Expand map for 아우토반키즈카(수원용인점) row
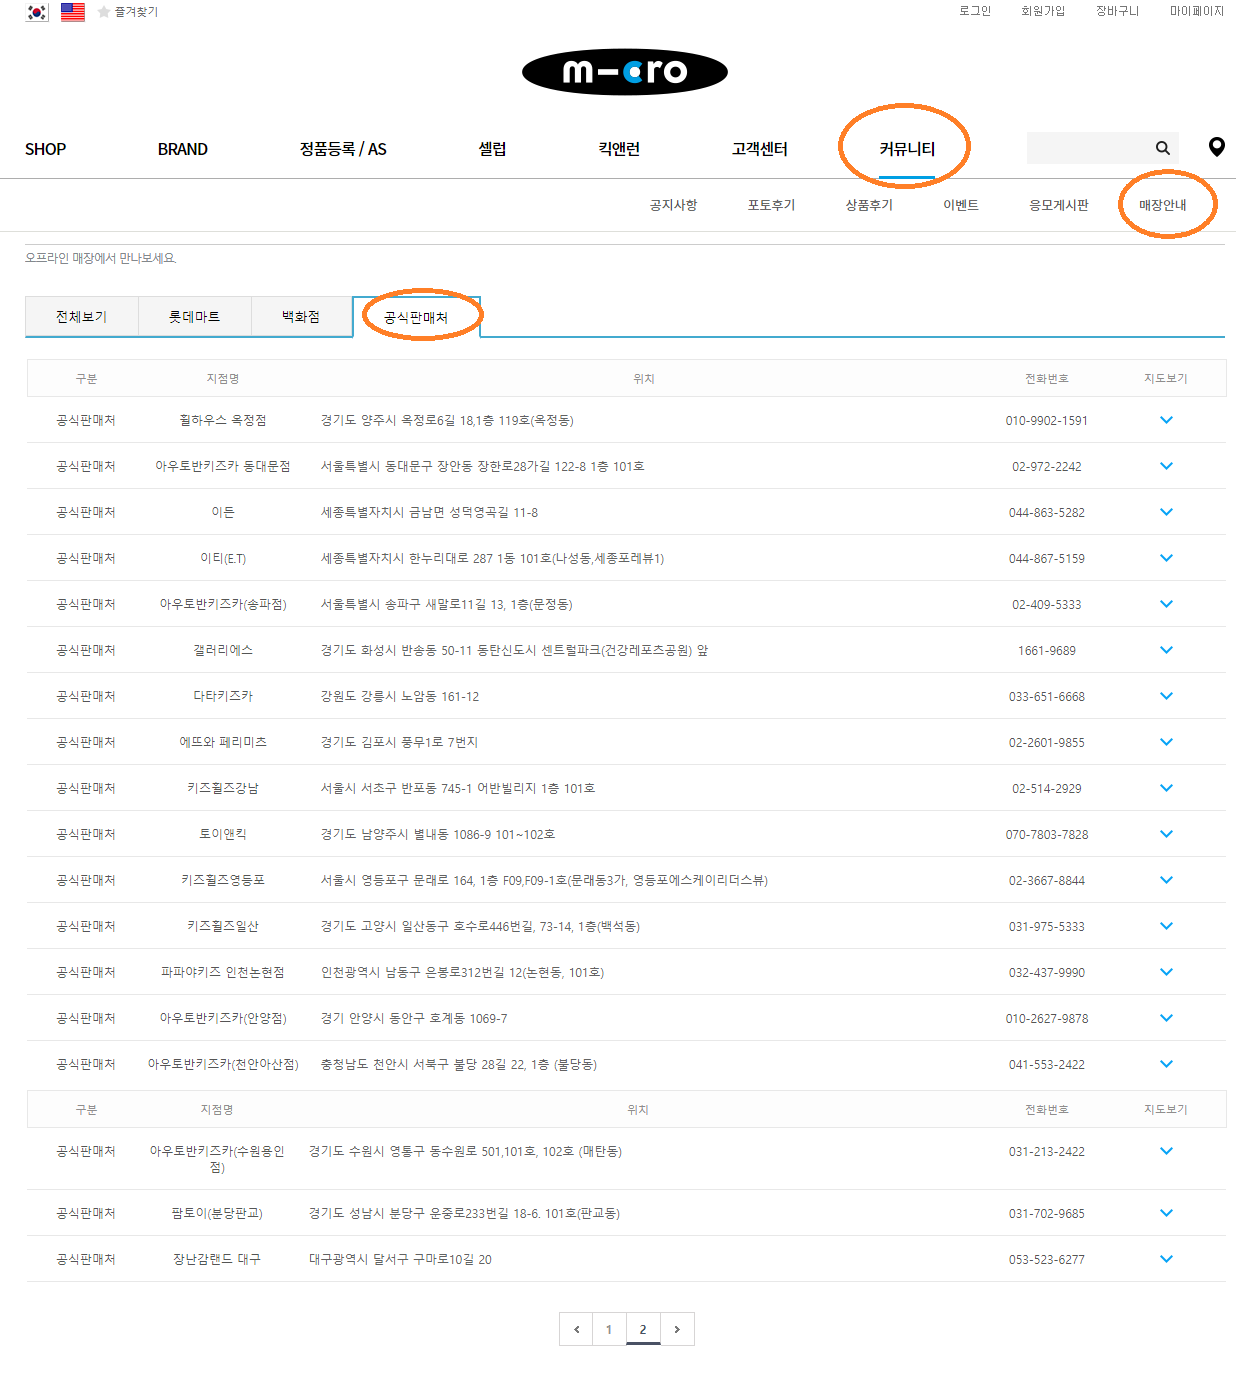1236x1390 pixels. click(1166, 1151)
